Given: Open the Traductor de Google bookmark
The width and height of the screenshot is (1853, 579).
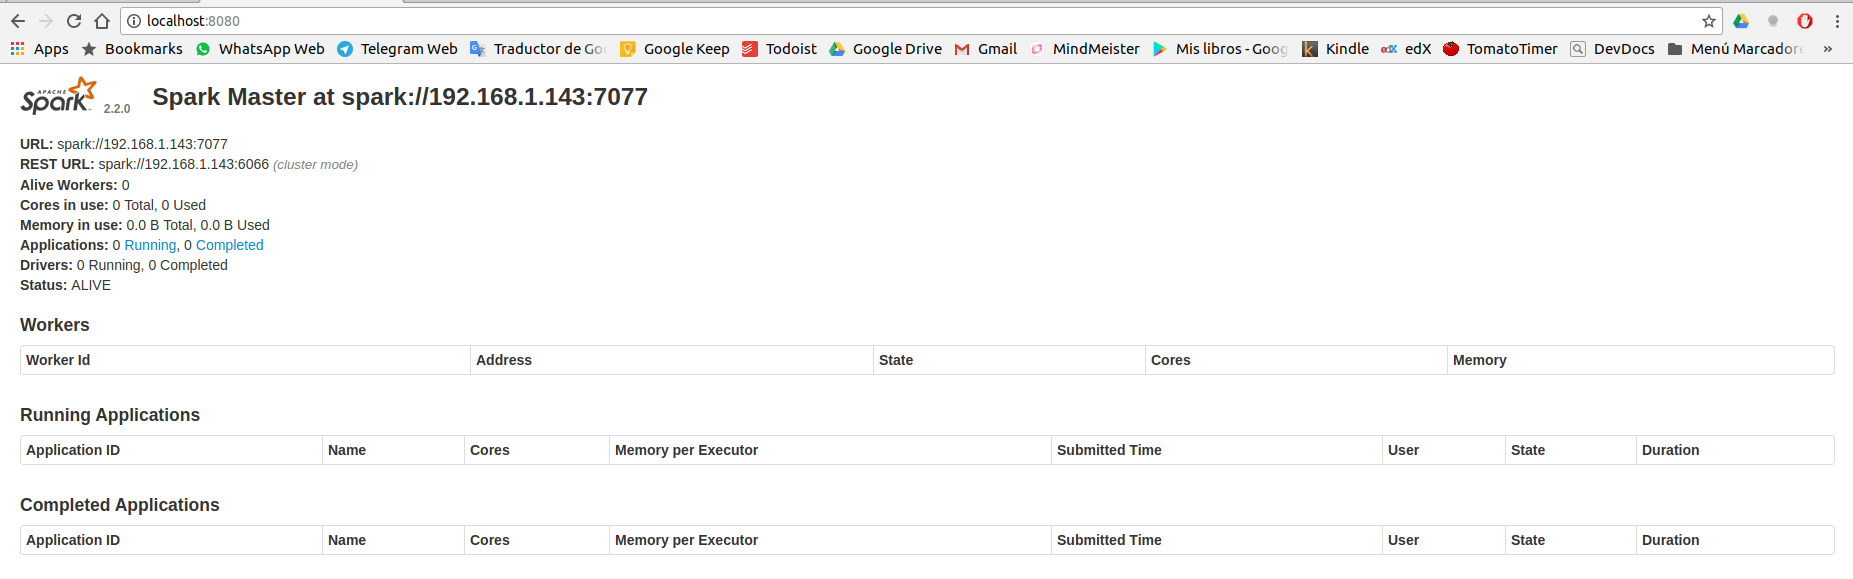Looking at the screenshot, I should (538, 49).
